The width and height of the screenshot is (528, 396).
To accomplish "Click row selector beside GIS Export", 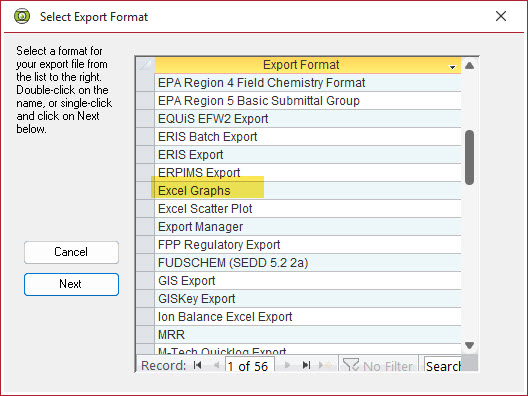I will [145, 281].
